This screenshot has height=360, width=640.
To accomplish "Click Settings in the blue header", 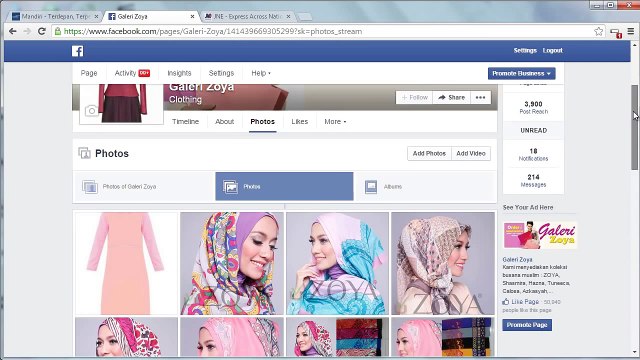I will point(525,51).
